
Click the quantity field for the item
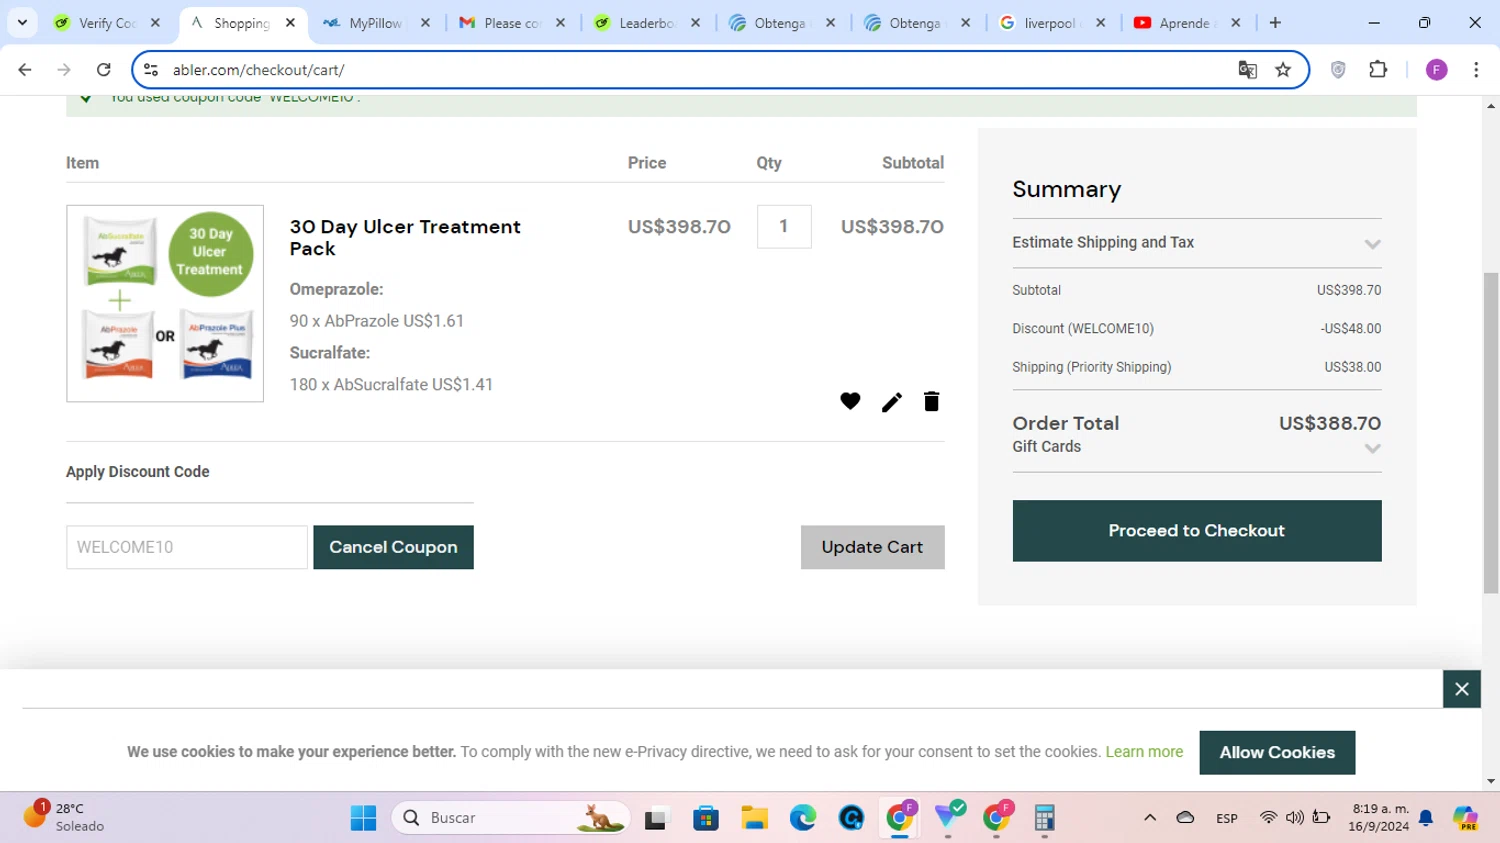point(784,227)
